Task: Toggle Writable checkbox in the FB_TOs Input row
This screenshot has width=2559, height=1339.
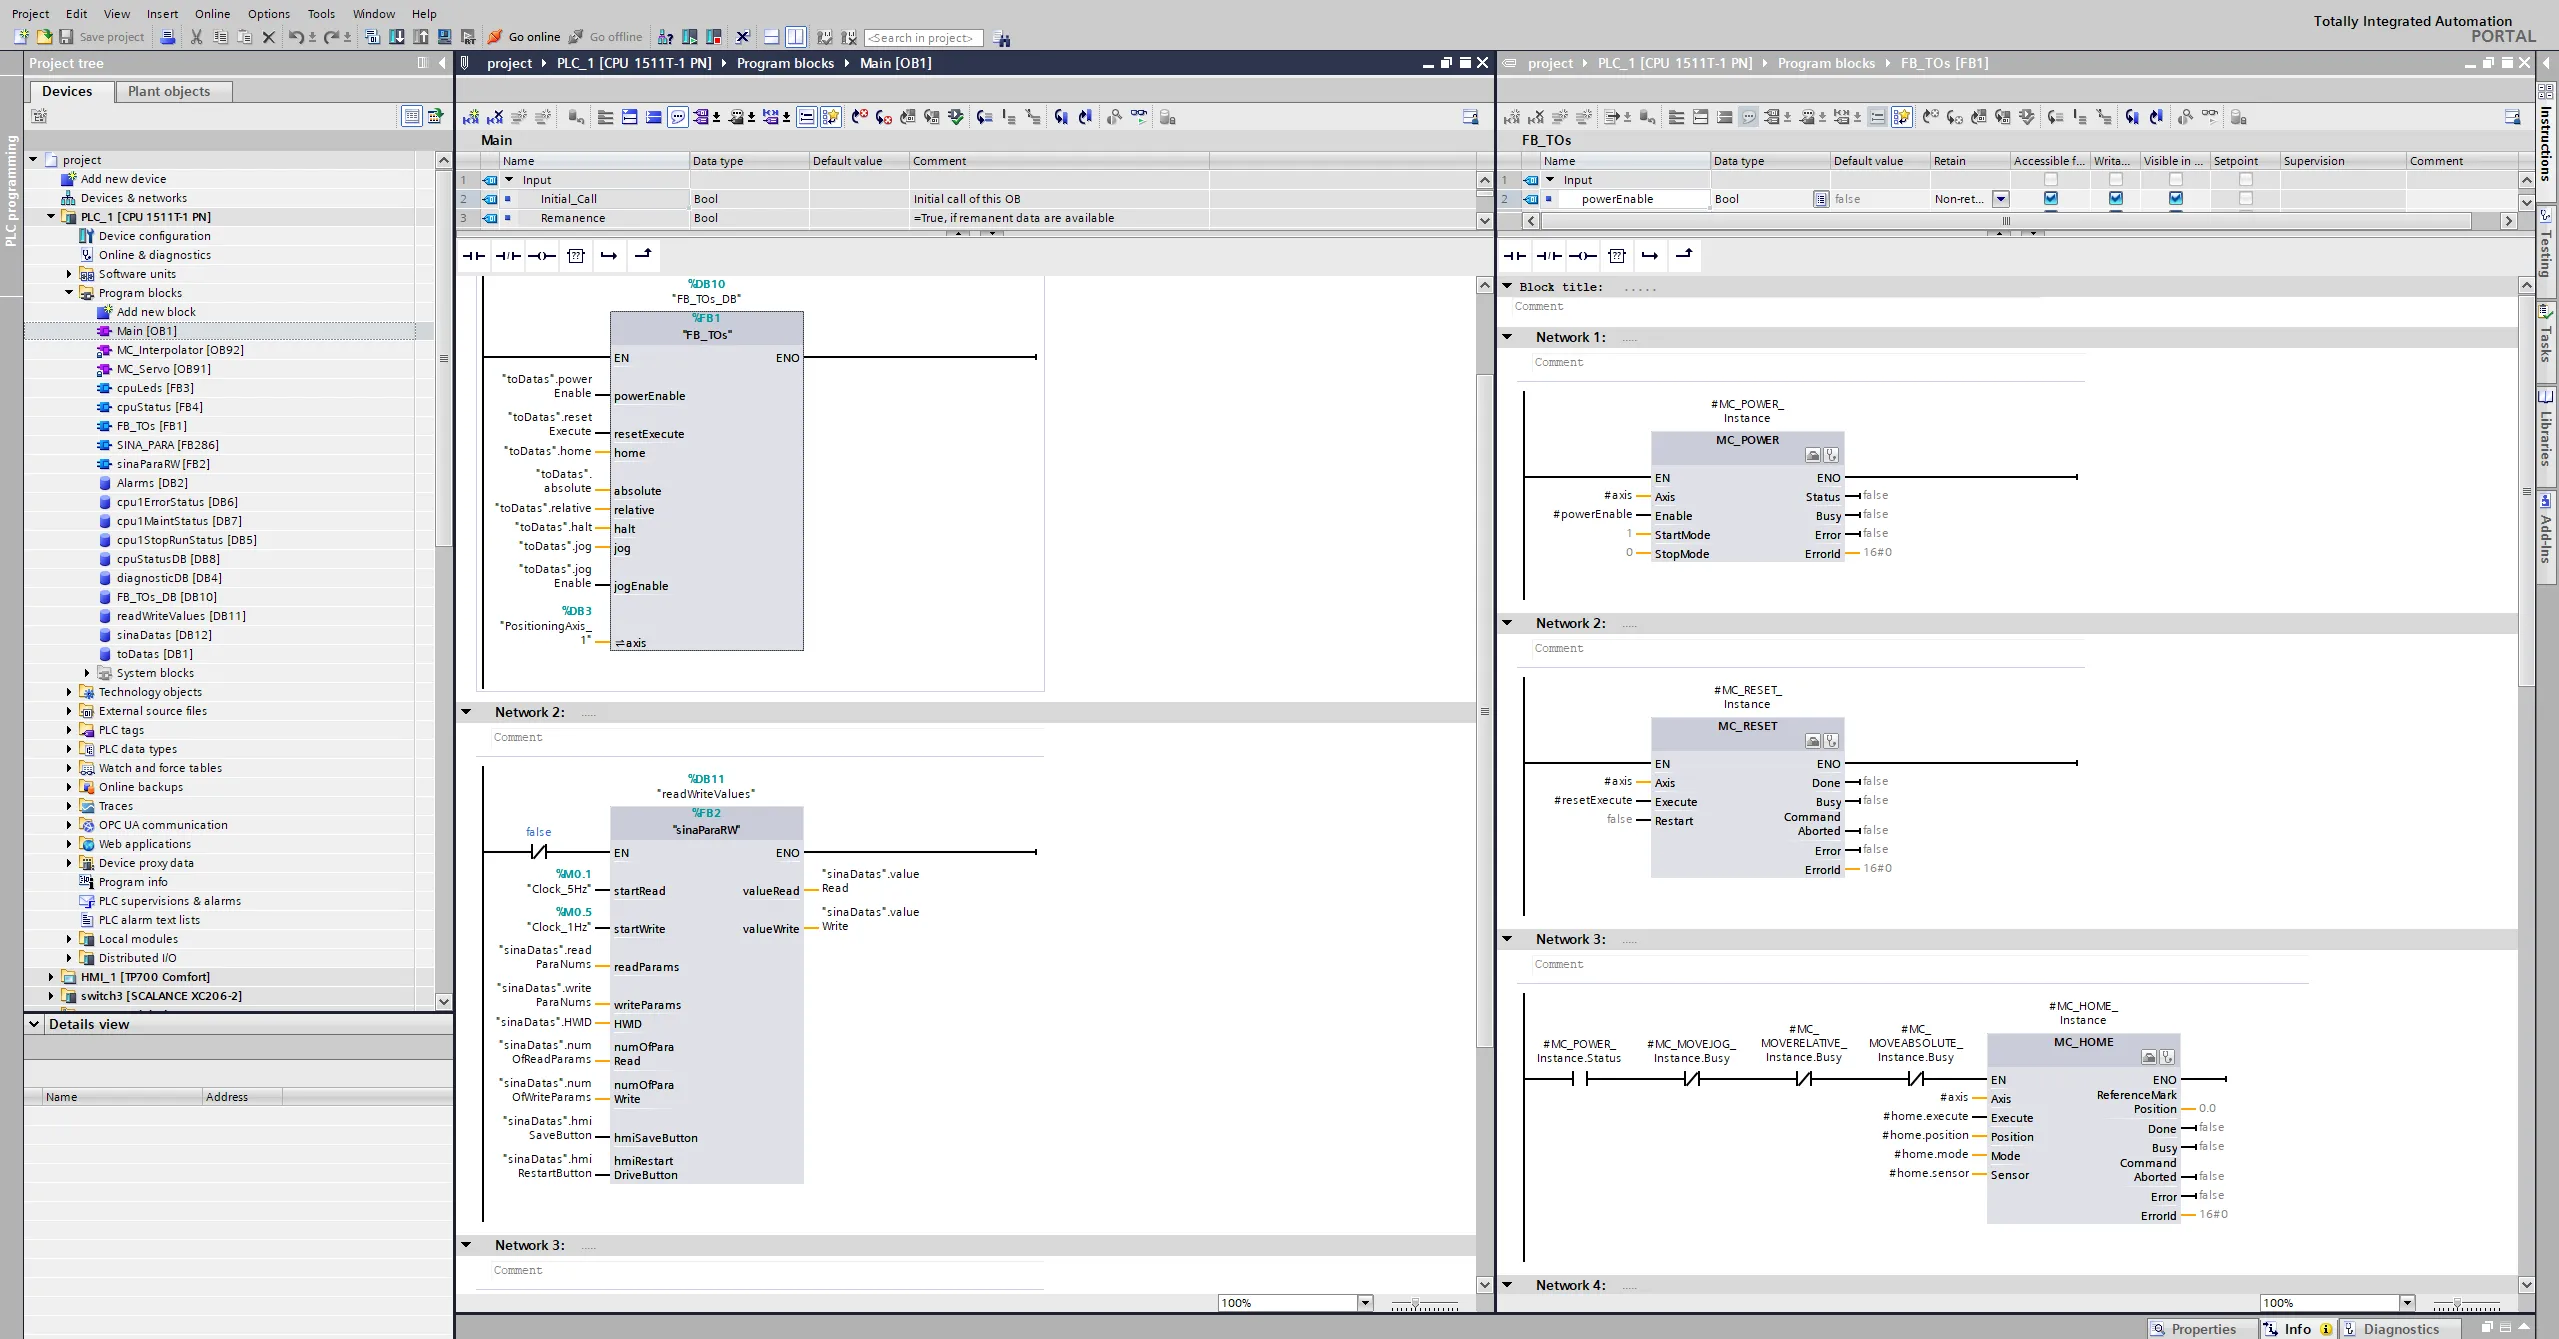Action: point(2116,180)
